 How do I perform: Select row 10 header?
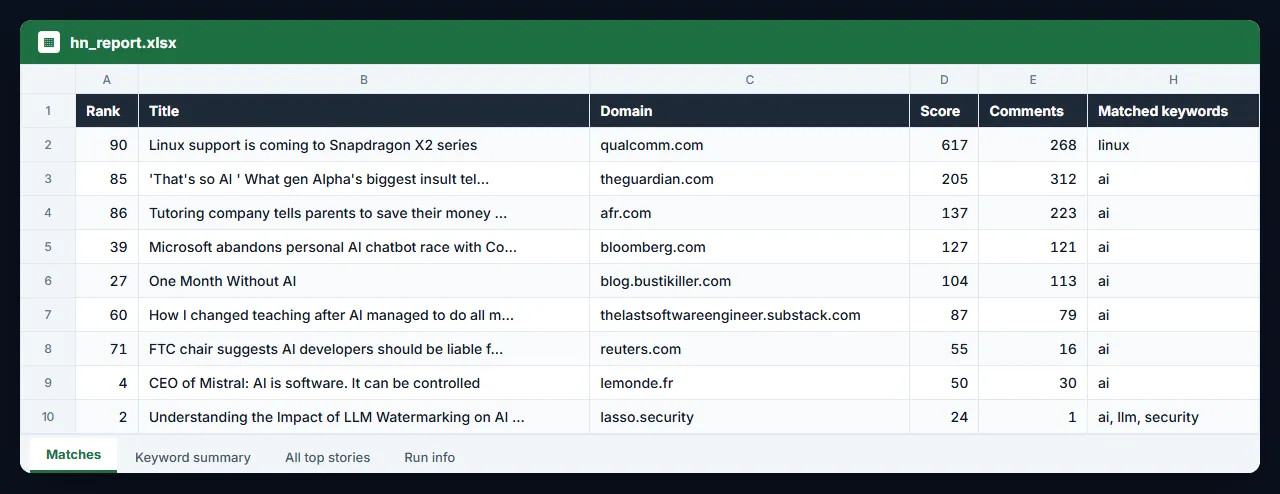point(48,417)
